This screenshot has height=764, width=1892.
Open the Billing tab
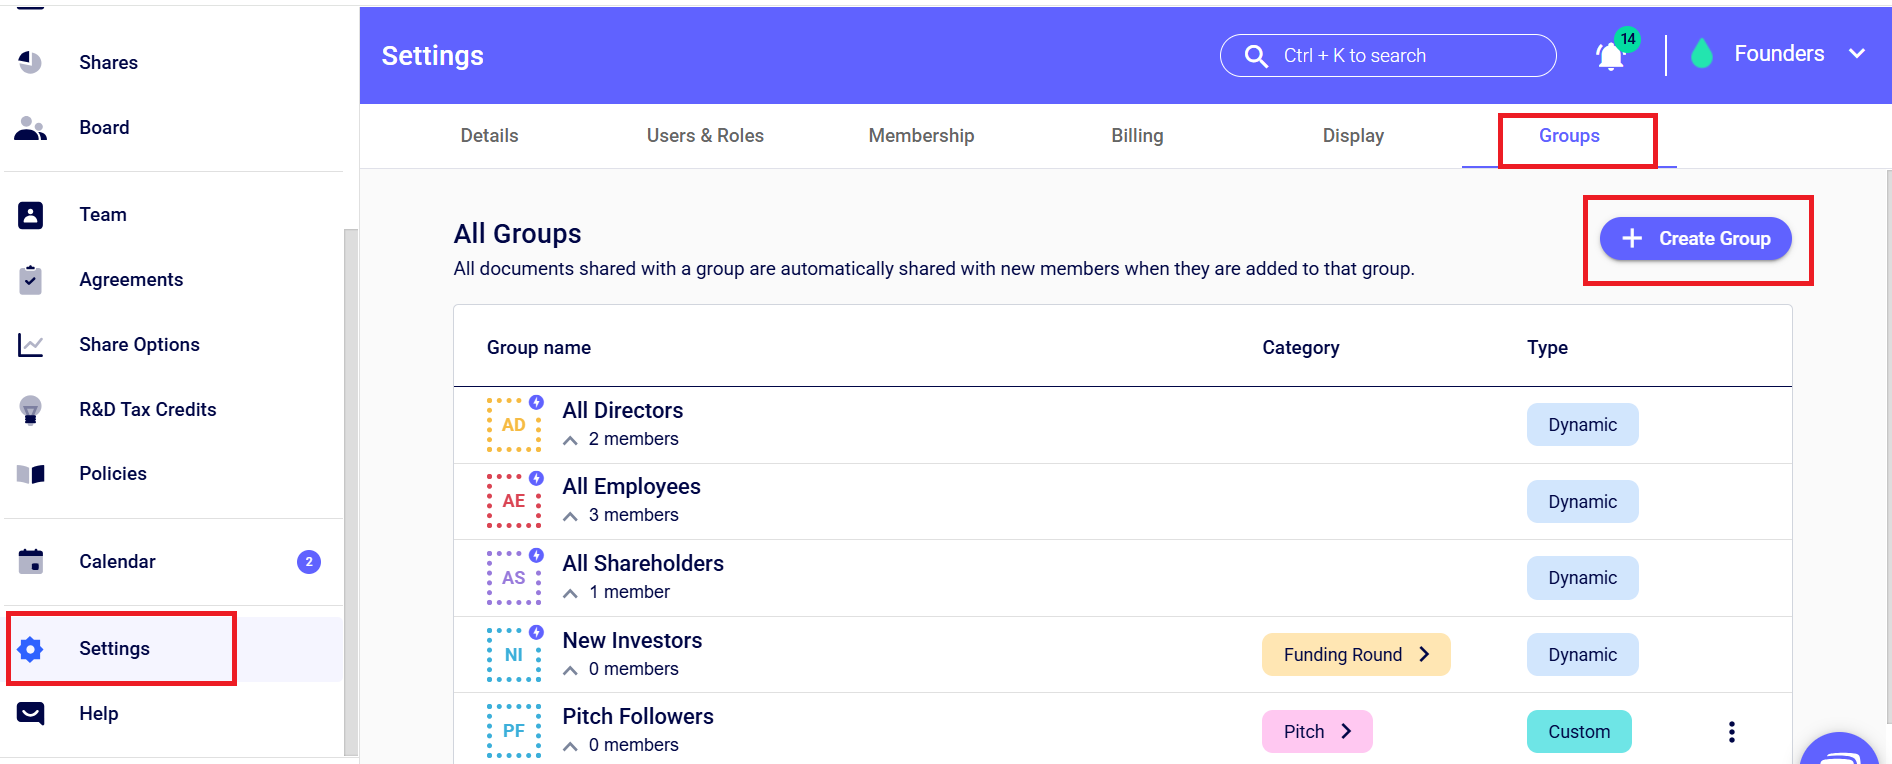[1137, 136]
